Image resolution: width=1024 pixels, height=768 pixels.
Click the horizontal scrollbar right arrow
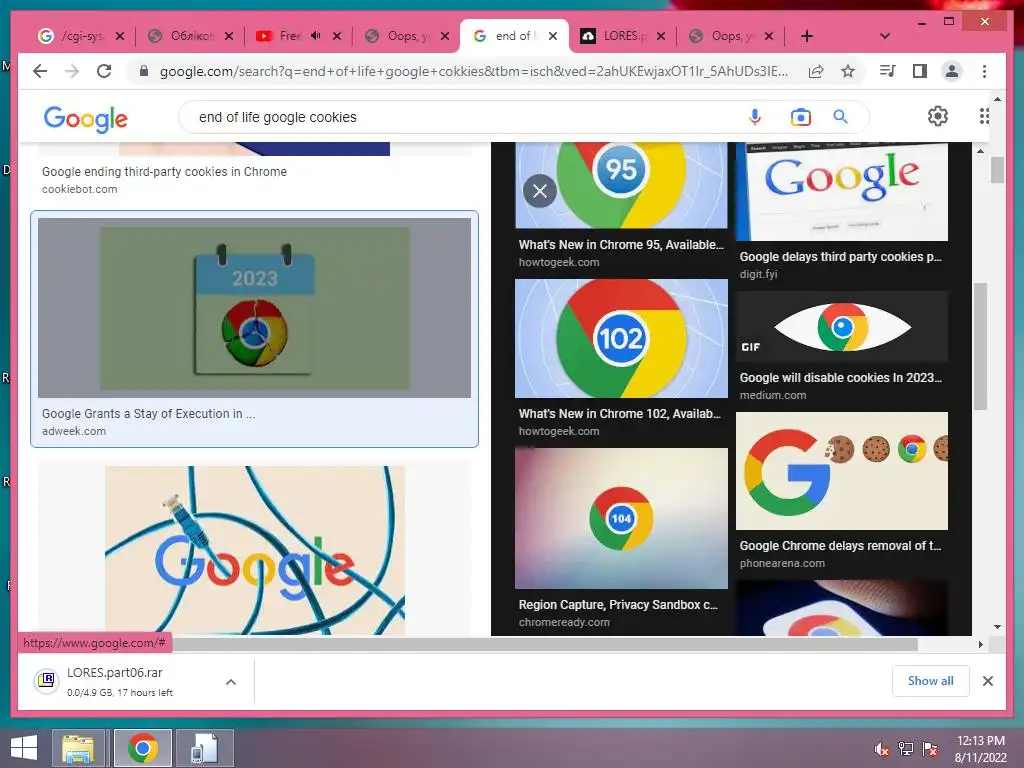pyautogui.click(x=980, y=645)
